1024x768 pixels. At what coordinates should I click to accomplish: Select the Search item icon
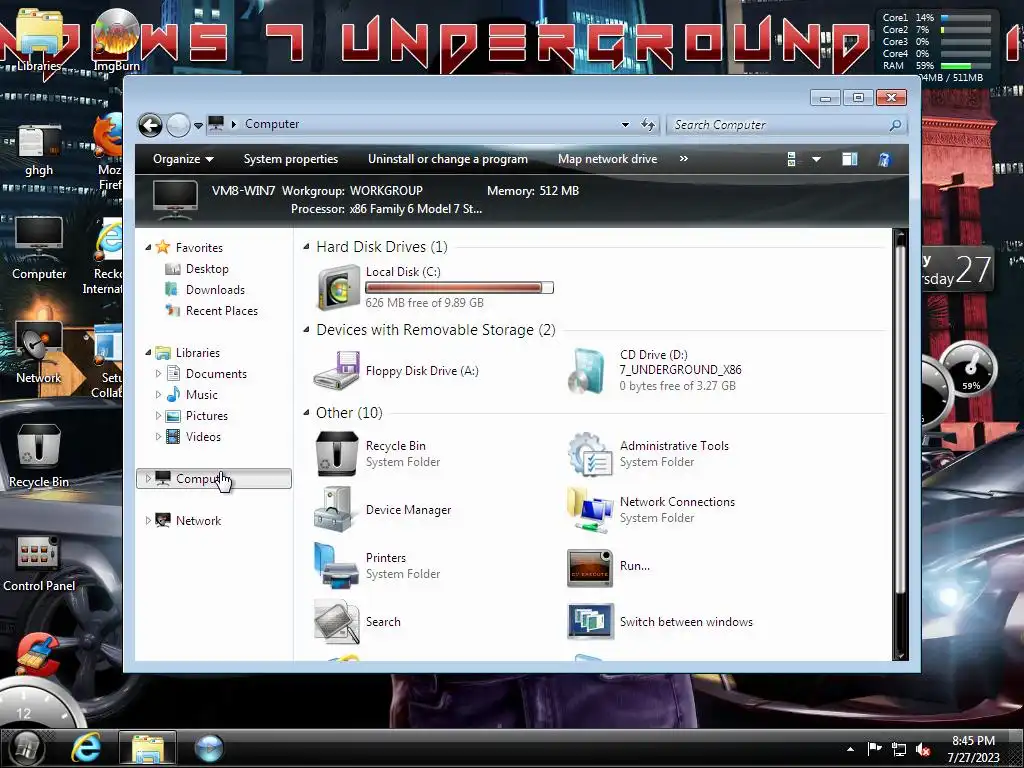[337, 621]
